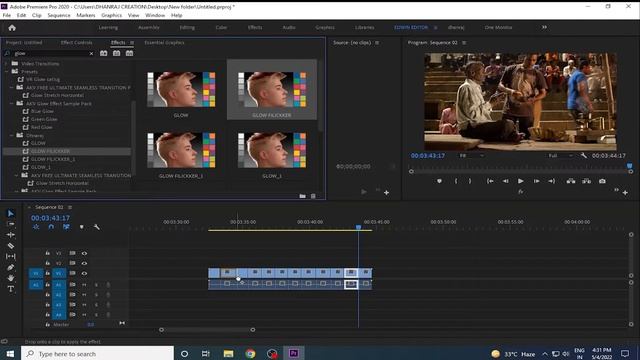Open the Program monitor settings wrench

pyautogui.click(x=584, y=156)
